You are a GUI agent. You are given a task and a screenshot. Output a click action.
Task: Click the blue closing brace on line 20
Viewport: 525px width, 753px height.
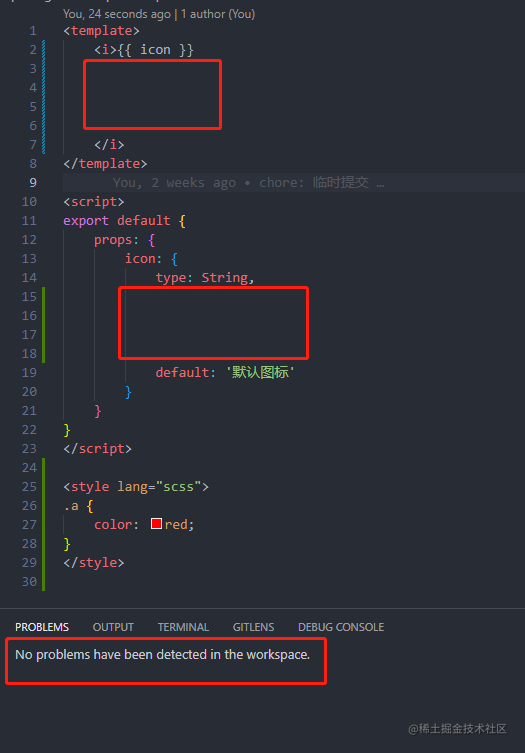point(128,392)
